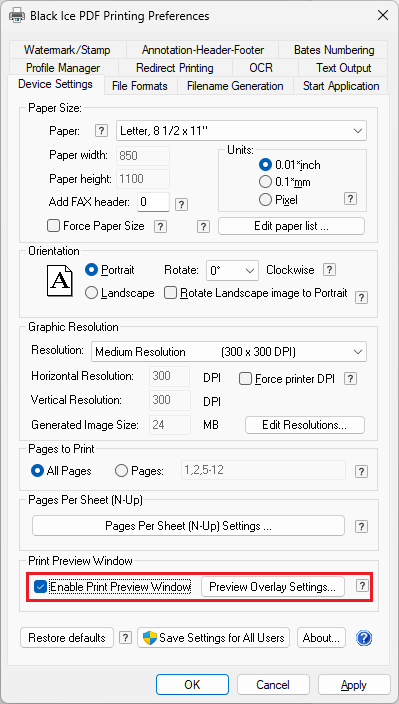Click help icon for Rotate Landscape image to Portrait
This screenshot has width=399, height=704.
[x=361, y=297]
